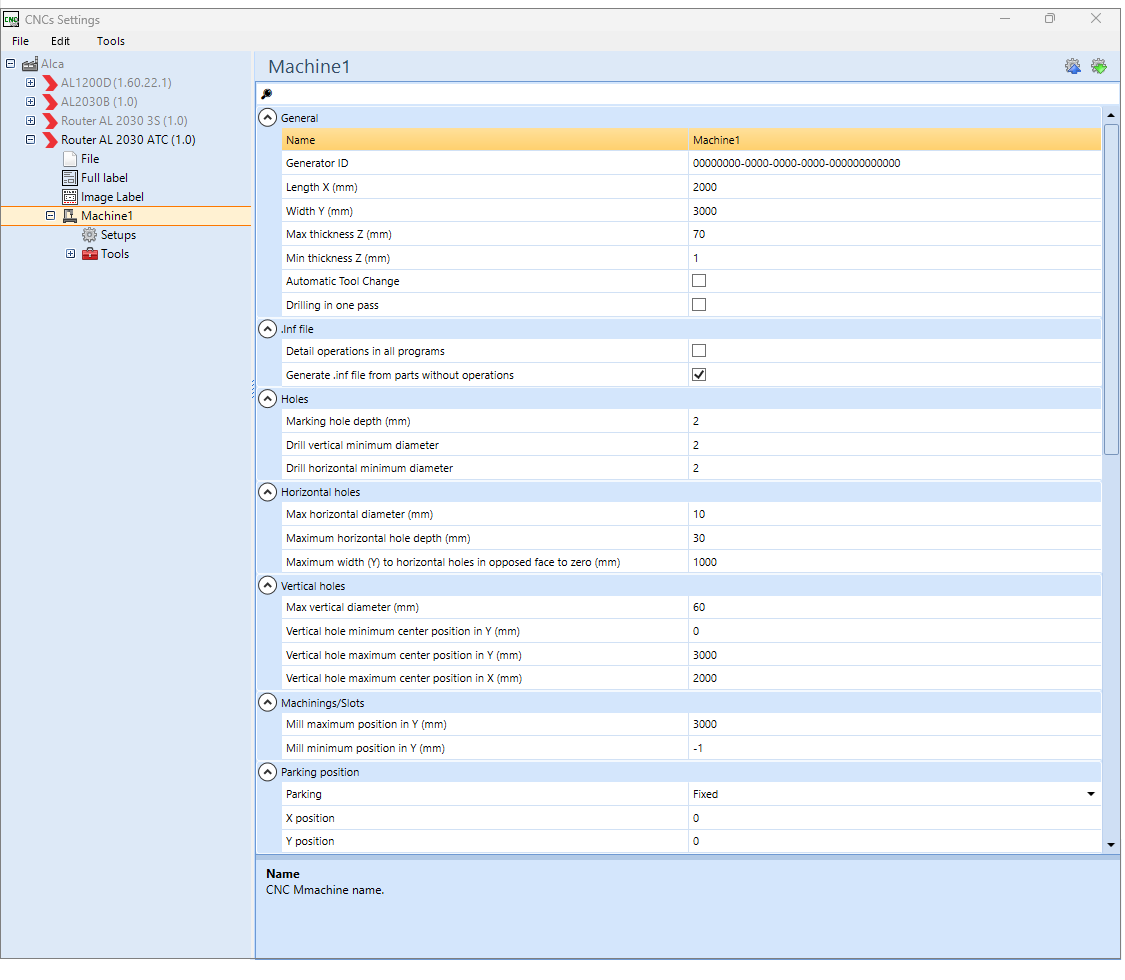Edit X position value under Parking
Viewport: 1125px width, 980px height.
pos(895,818)
